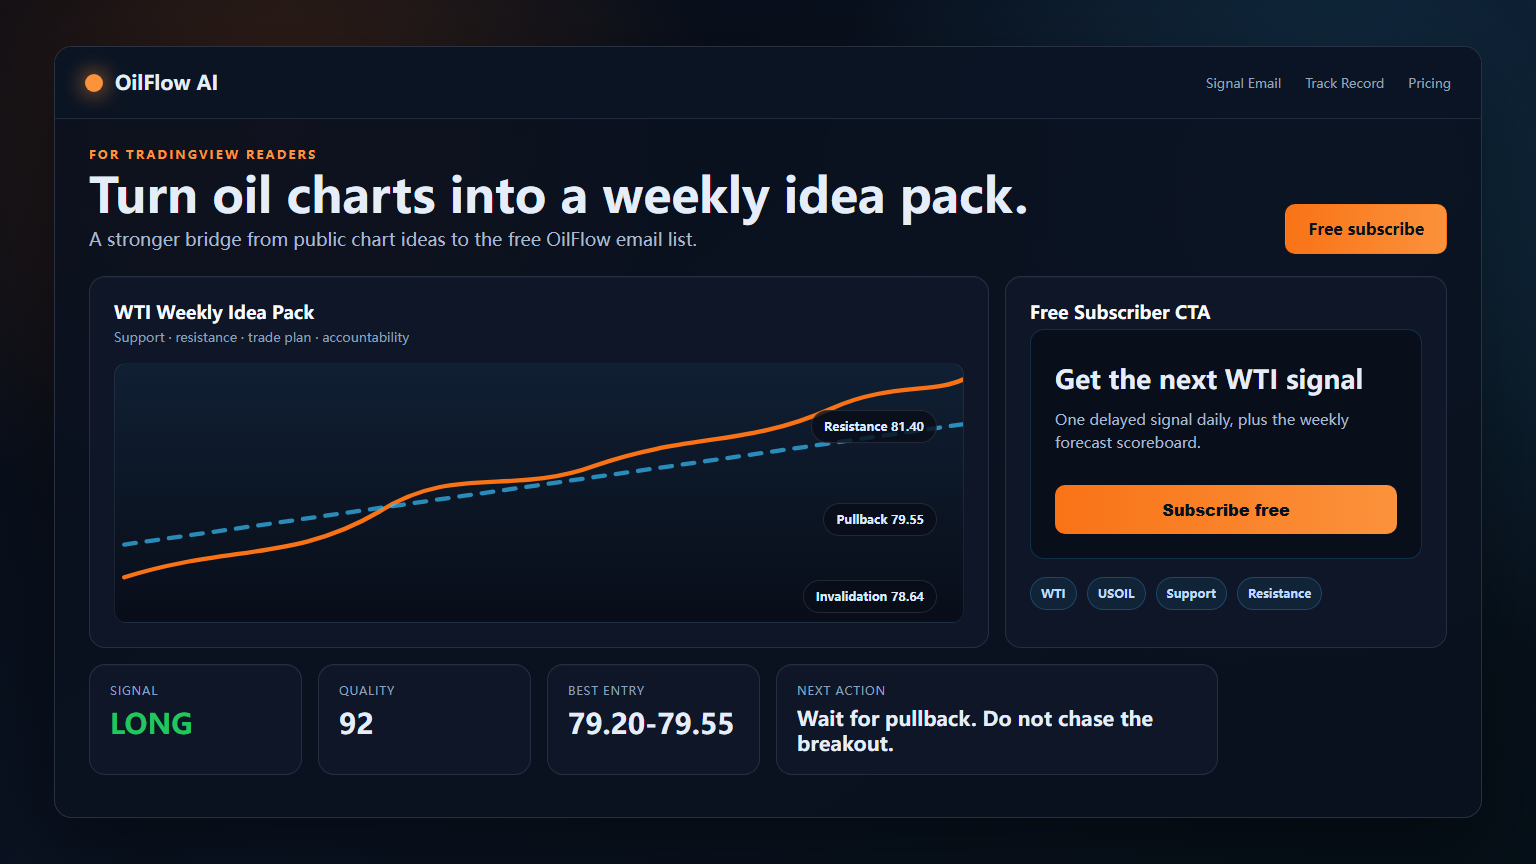Click the Quality 92 card
The width and height of the screenshot is (1536, 864).
[424, 719]
